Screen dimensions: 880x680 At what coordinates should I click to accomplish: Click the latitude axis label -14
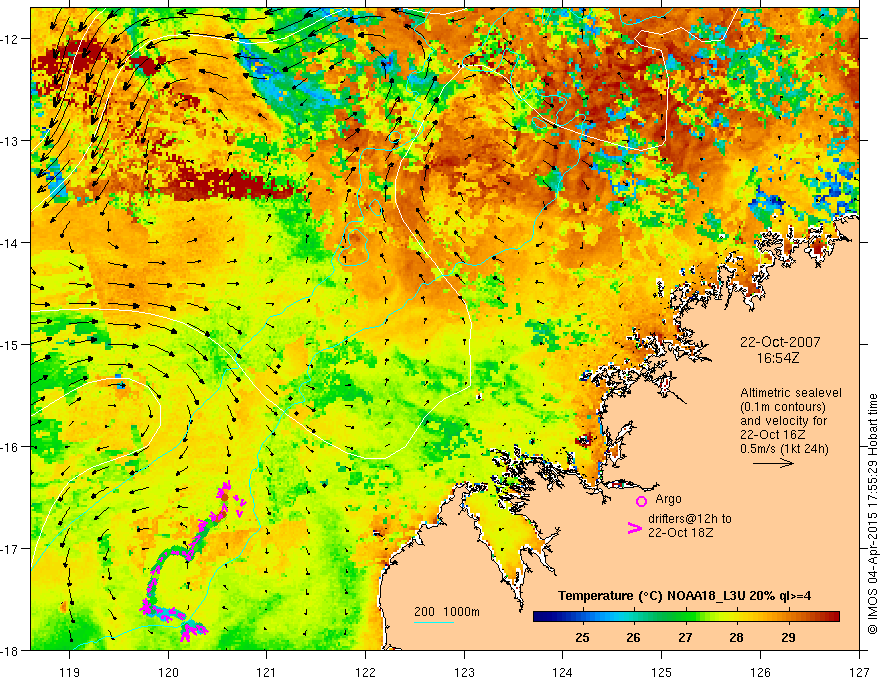(10, 242)
